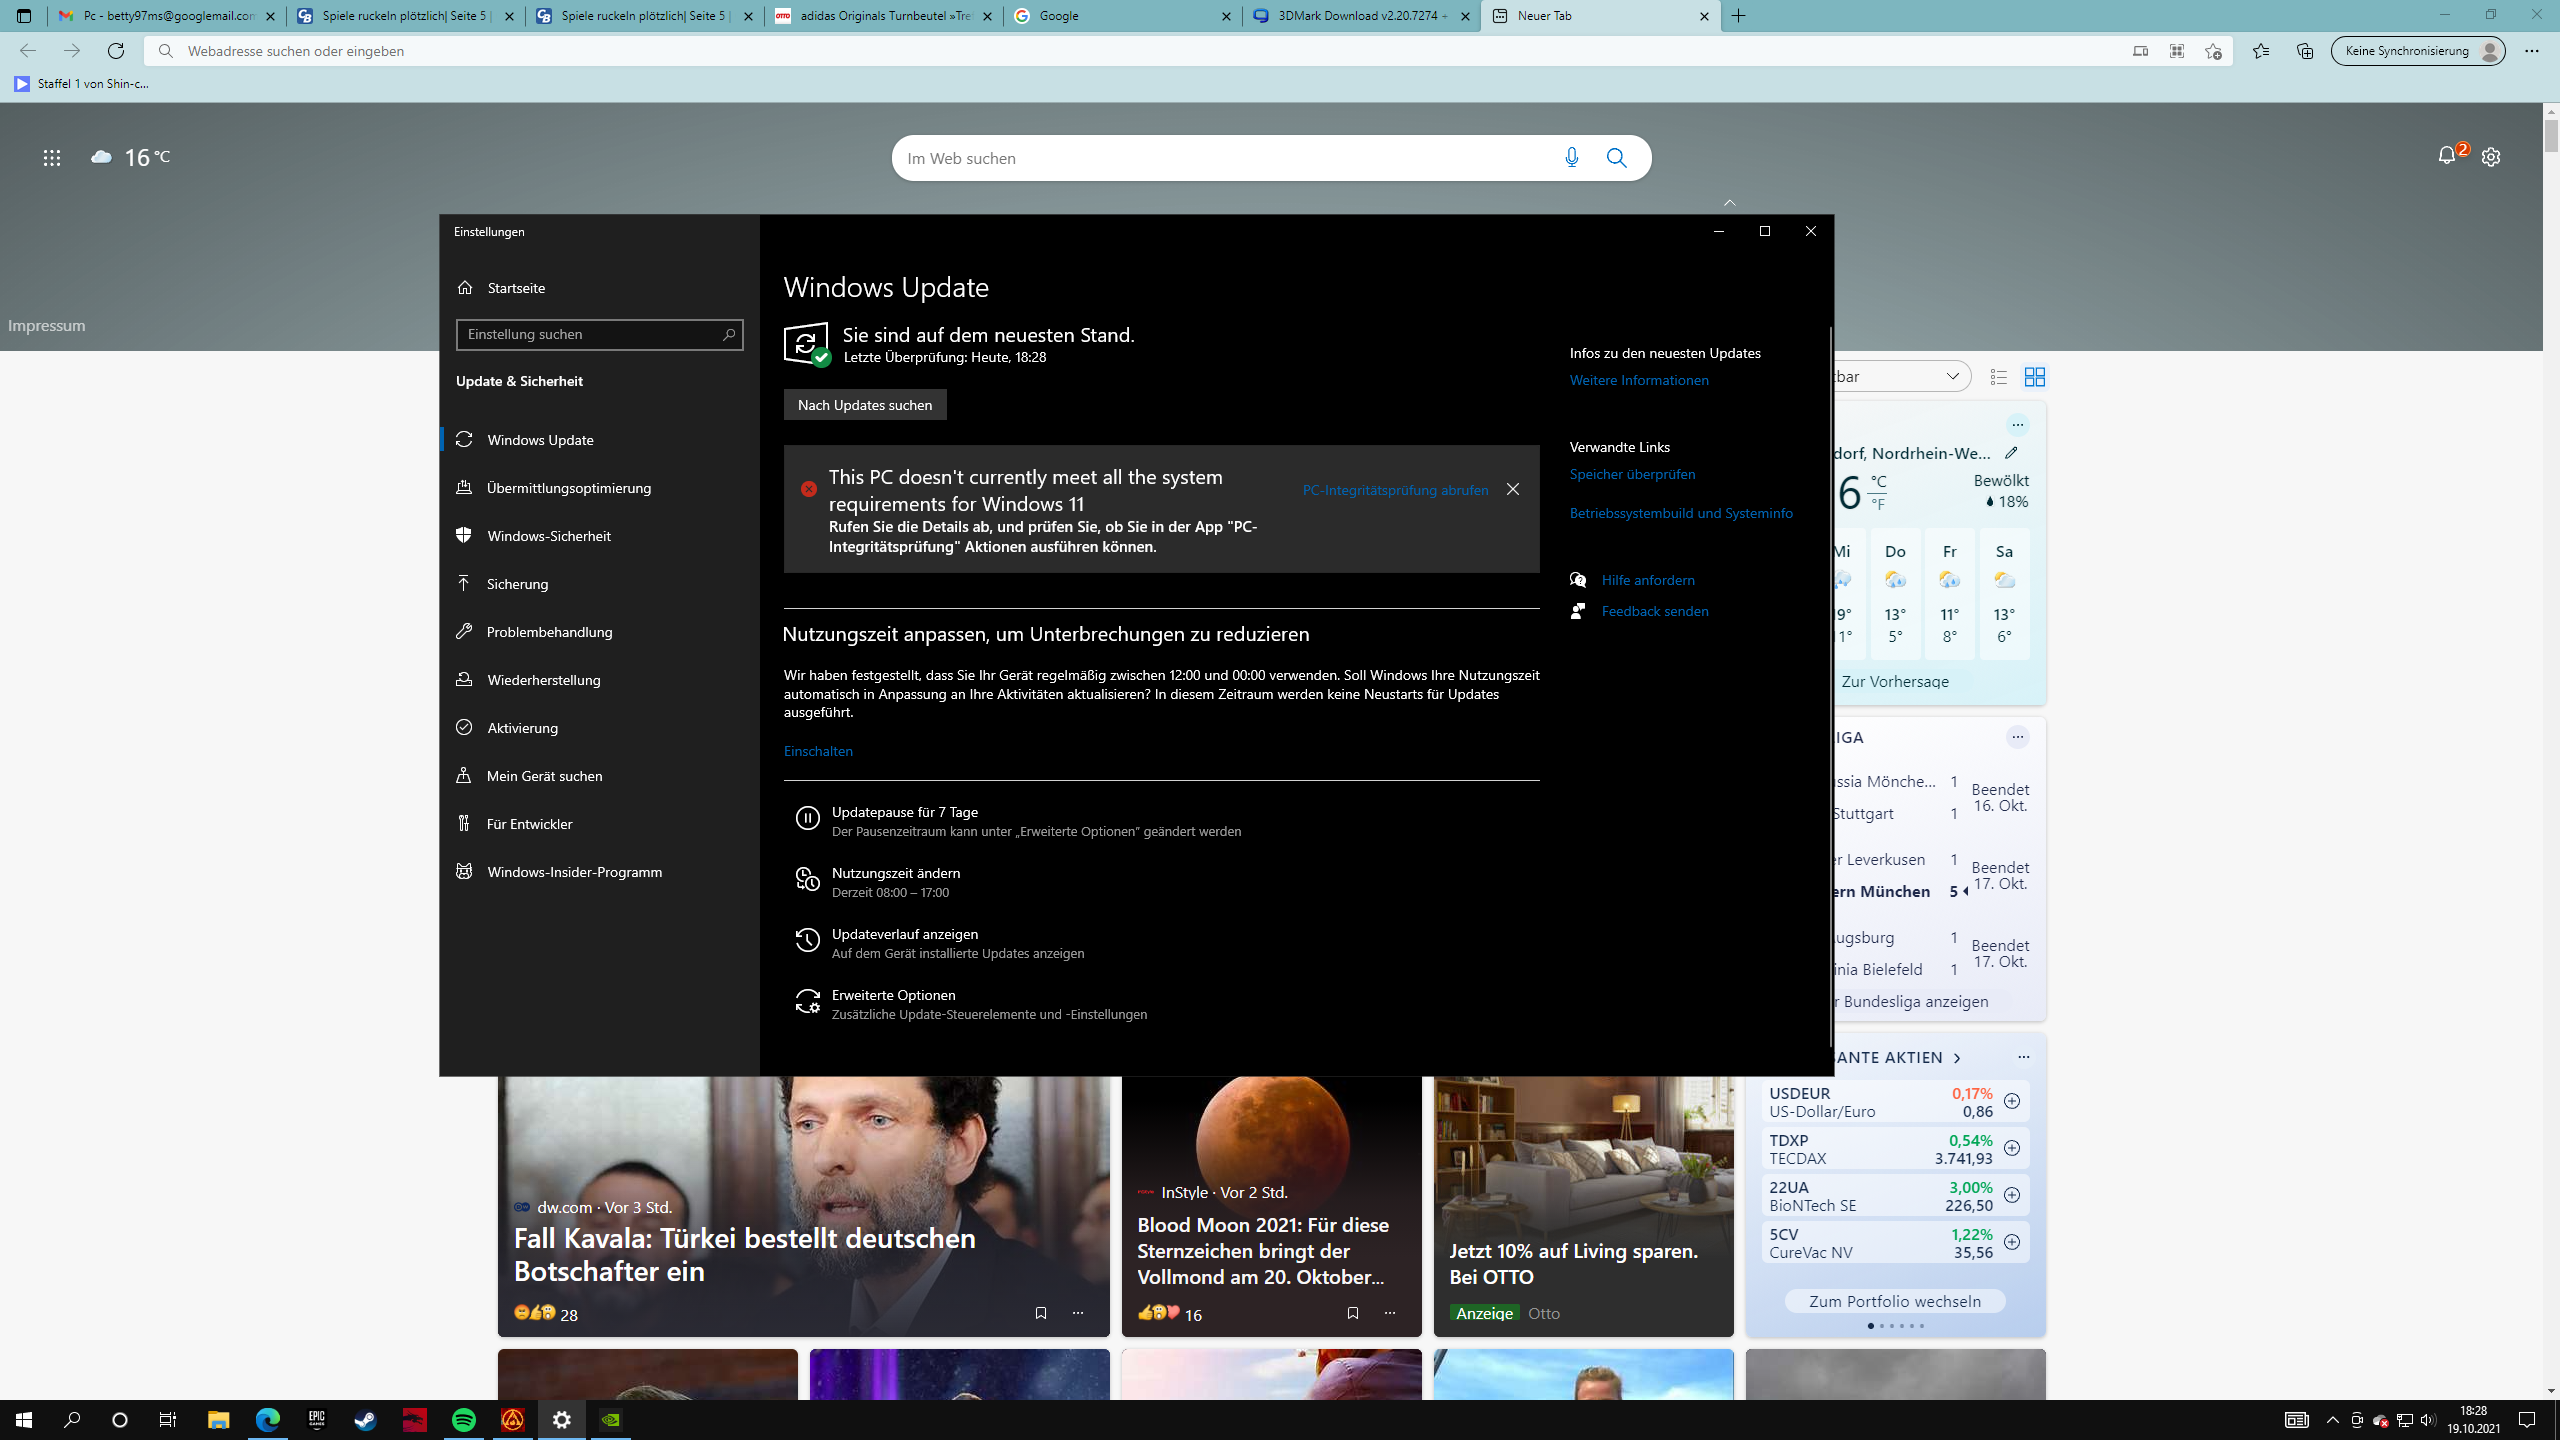Open the notifications bell icon
The width and height of the screenshot is (2560, 1440).
(x=2446, y=156)
